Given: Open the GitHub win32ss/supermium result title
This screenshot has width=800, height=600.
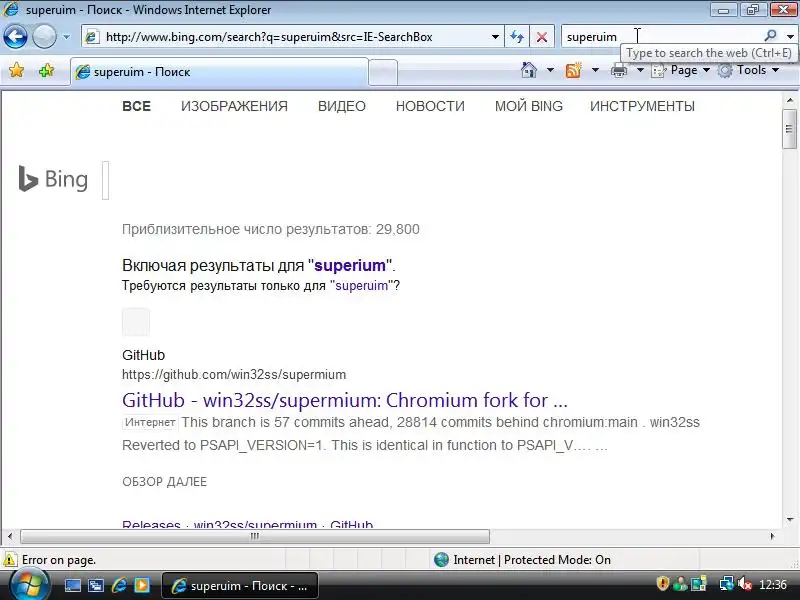Looking at the screenshot, I should coord(345,401).
